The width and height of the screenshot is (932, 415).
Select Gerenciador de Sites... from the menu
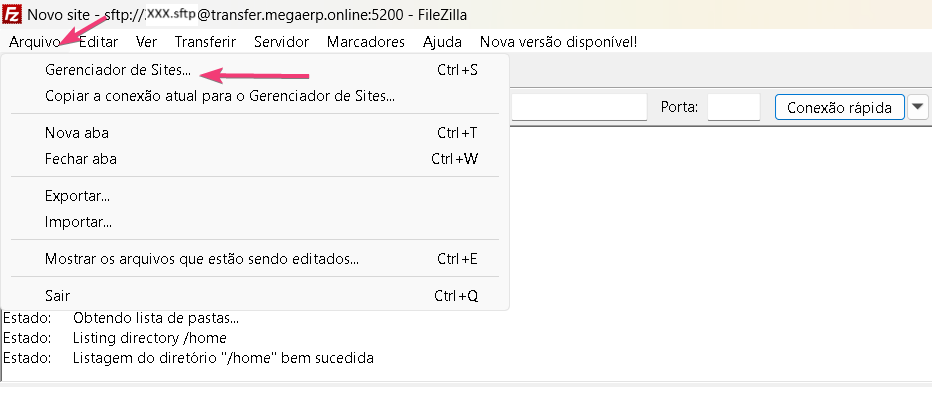click(x=118, y=71)
